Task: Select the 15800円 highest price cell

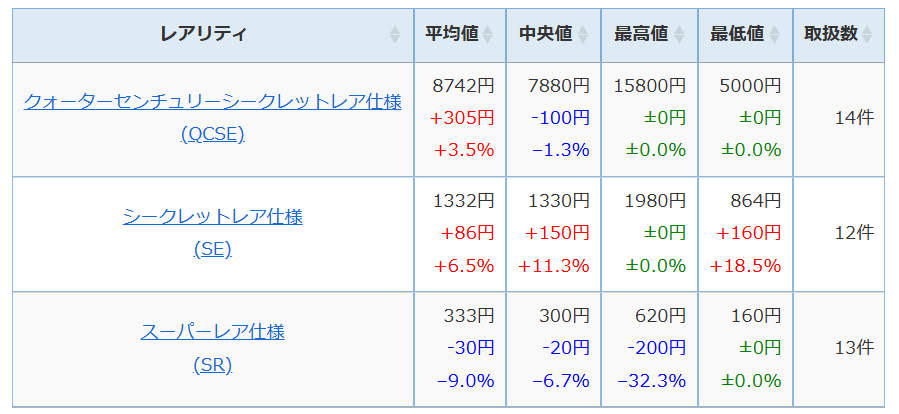Action: [652, 86]
